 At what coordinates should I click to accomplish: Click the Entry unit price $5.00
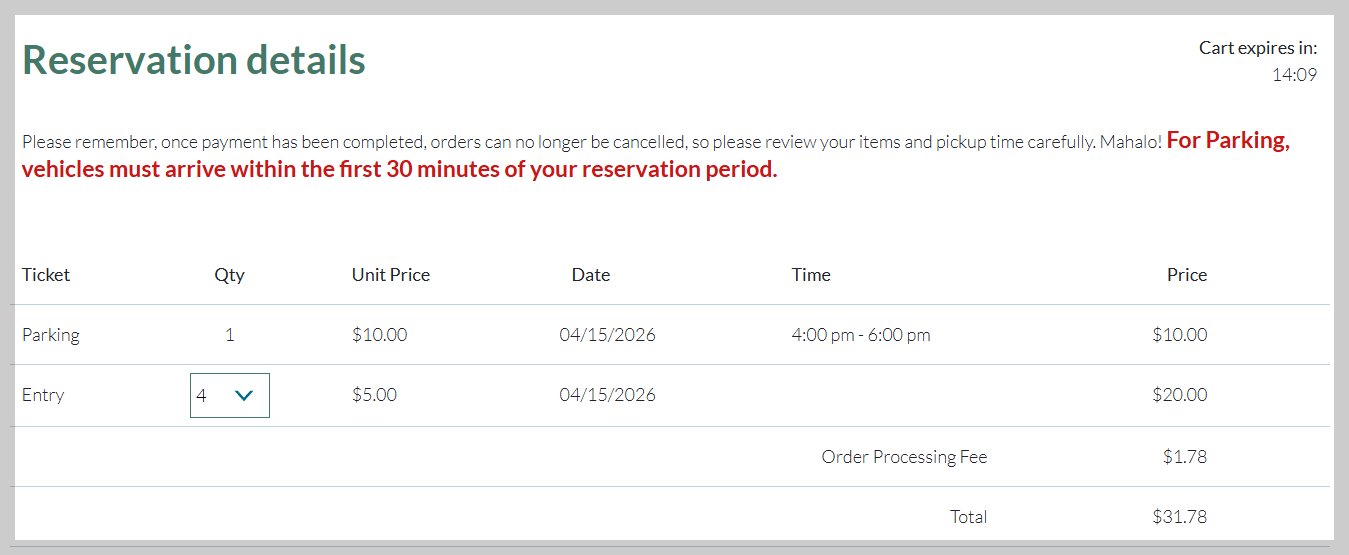[375, 395]
